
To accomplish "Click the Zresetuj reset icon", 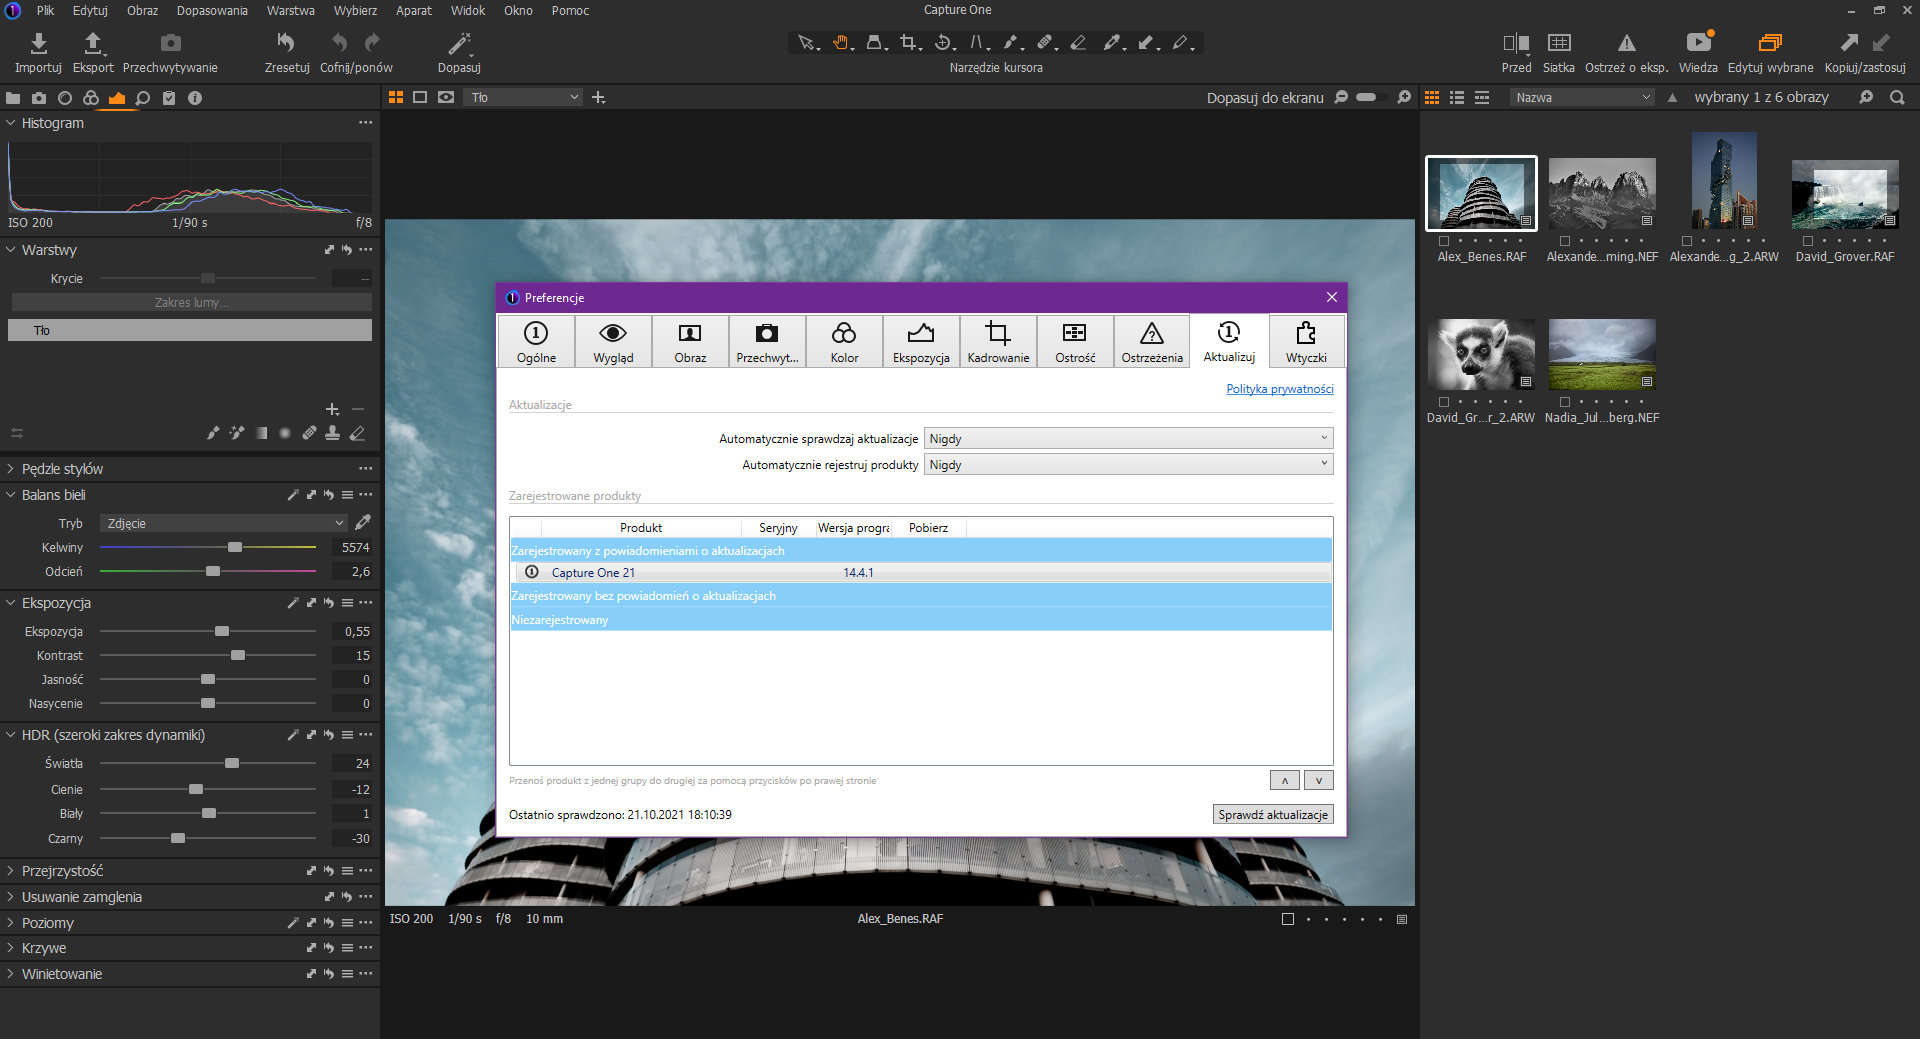I will pos(286,43).
